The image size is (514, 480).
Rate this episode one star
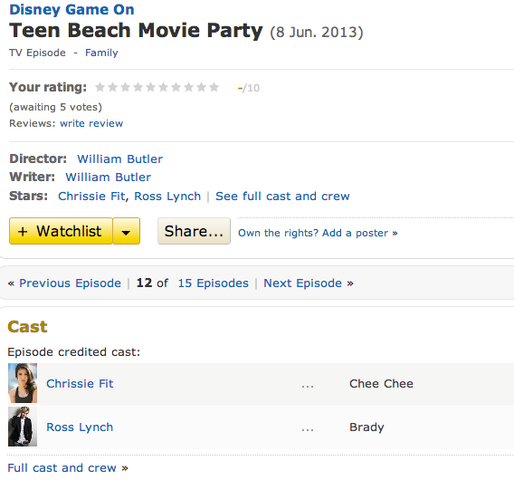pyautogui.click(x=100, y=87)
